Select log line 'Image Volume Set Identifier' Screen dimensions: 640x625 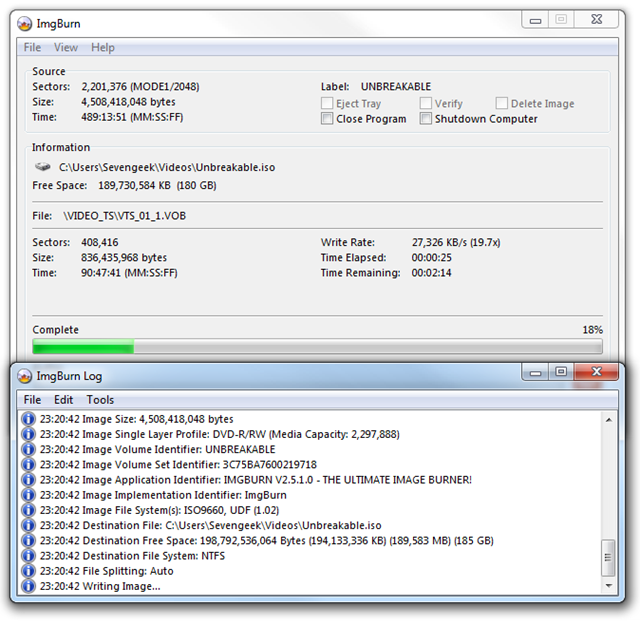click(x=178, y=465)
